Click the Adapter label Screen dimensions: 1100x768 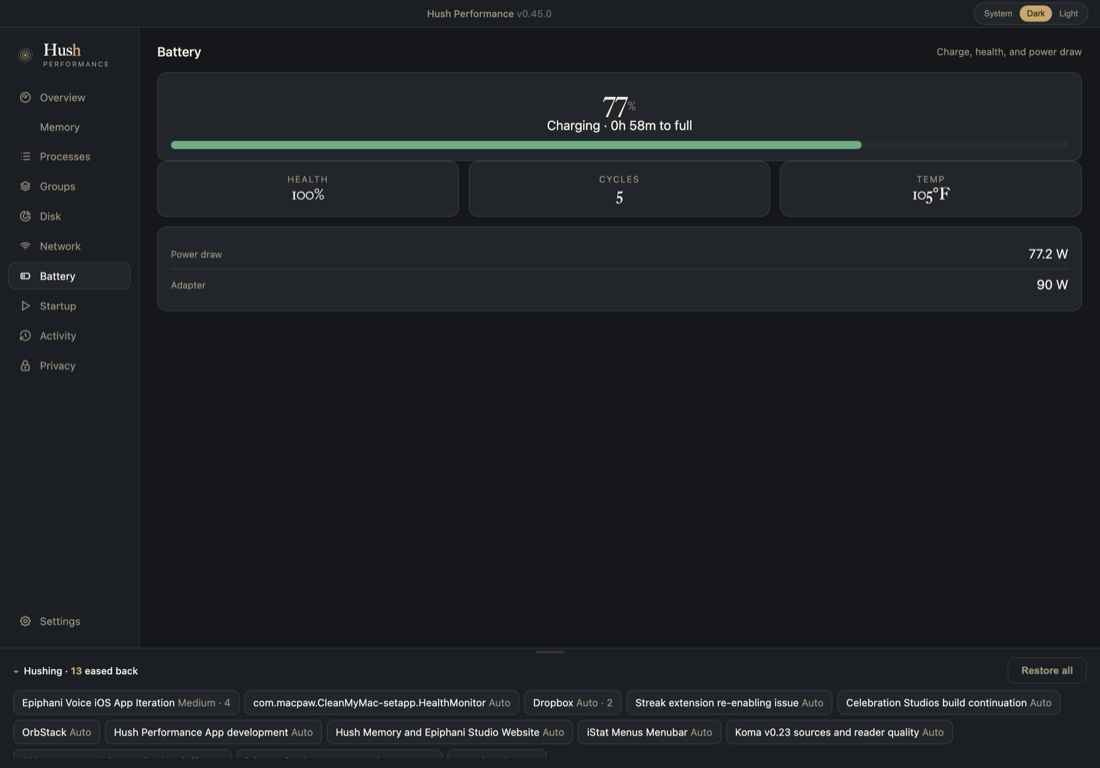[188, 285]
